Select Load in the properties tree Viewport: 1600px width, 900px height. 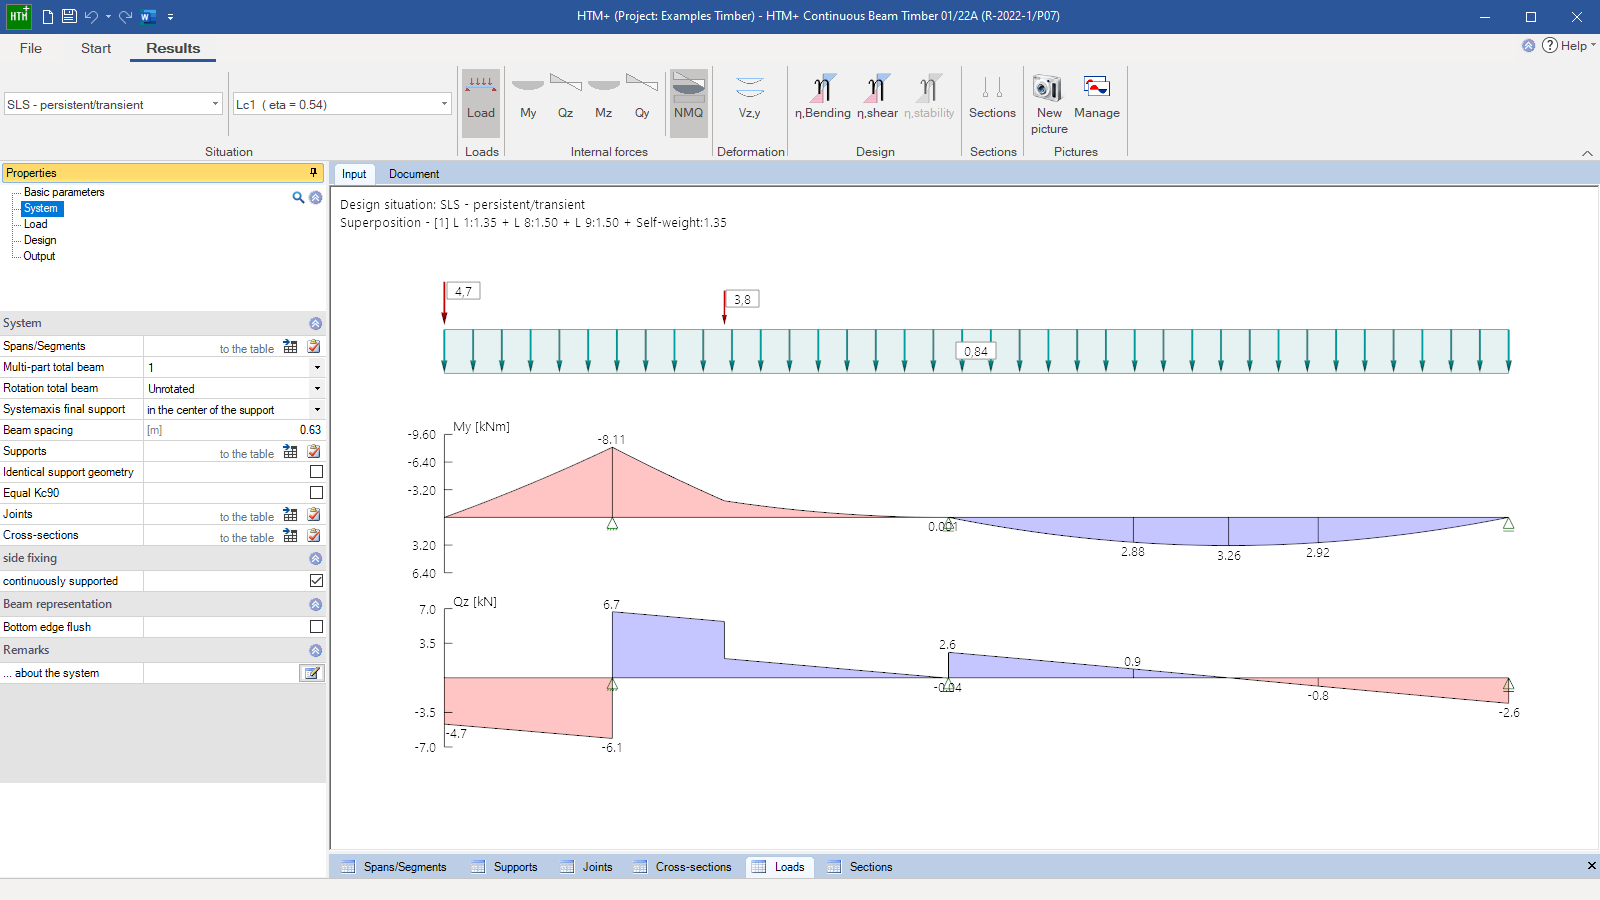(x=36, y=224)
